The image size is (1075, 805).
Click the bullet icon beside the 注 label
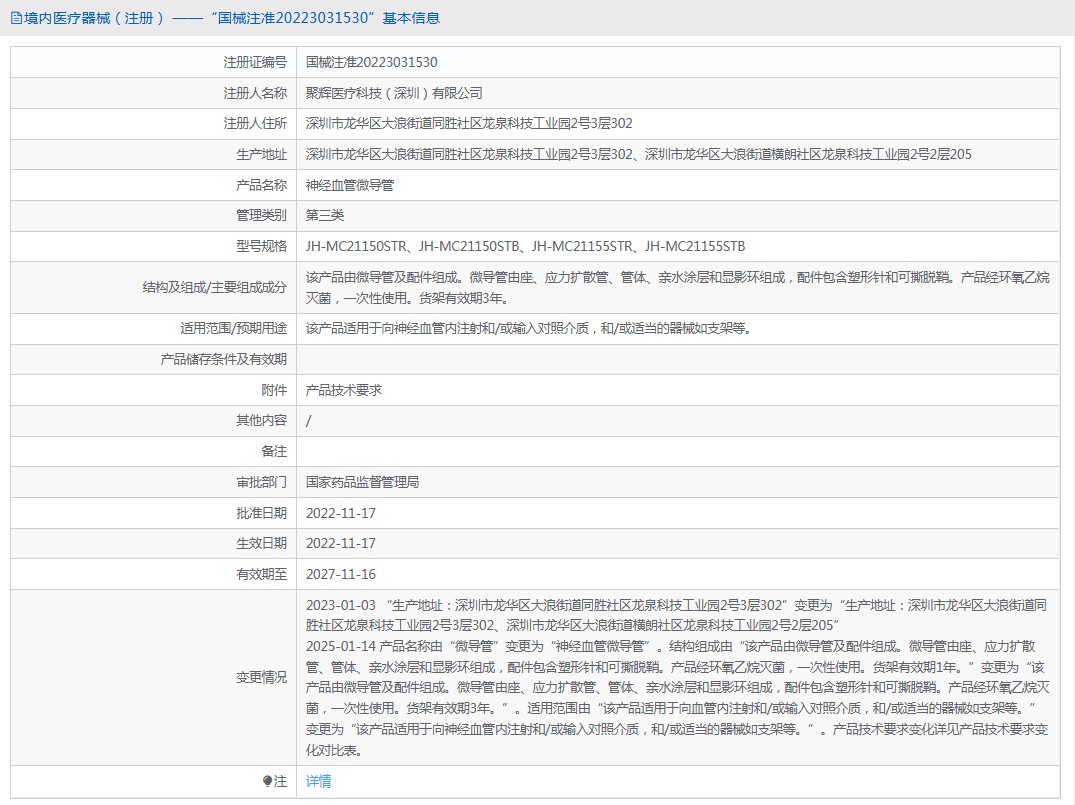267,781
